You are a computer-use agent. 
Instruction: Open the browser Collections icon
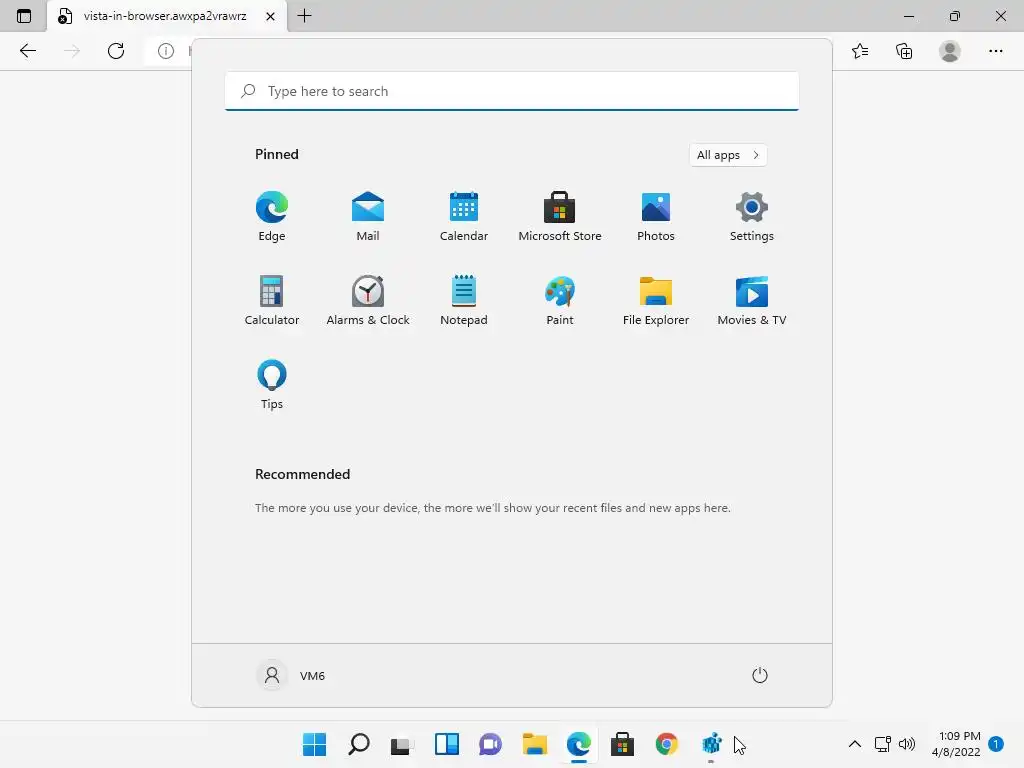tap(904, 51)
